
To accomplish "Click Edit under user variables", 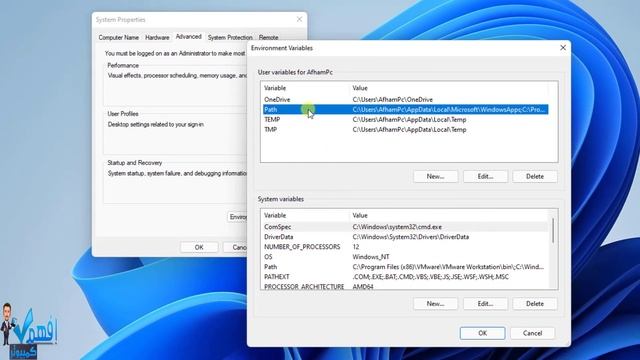I will pos(485,176).
